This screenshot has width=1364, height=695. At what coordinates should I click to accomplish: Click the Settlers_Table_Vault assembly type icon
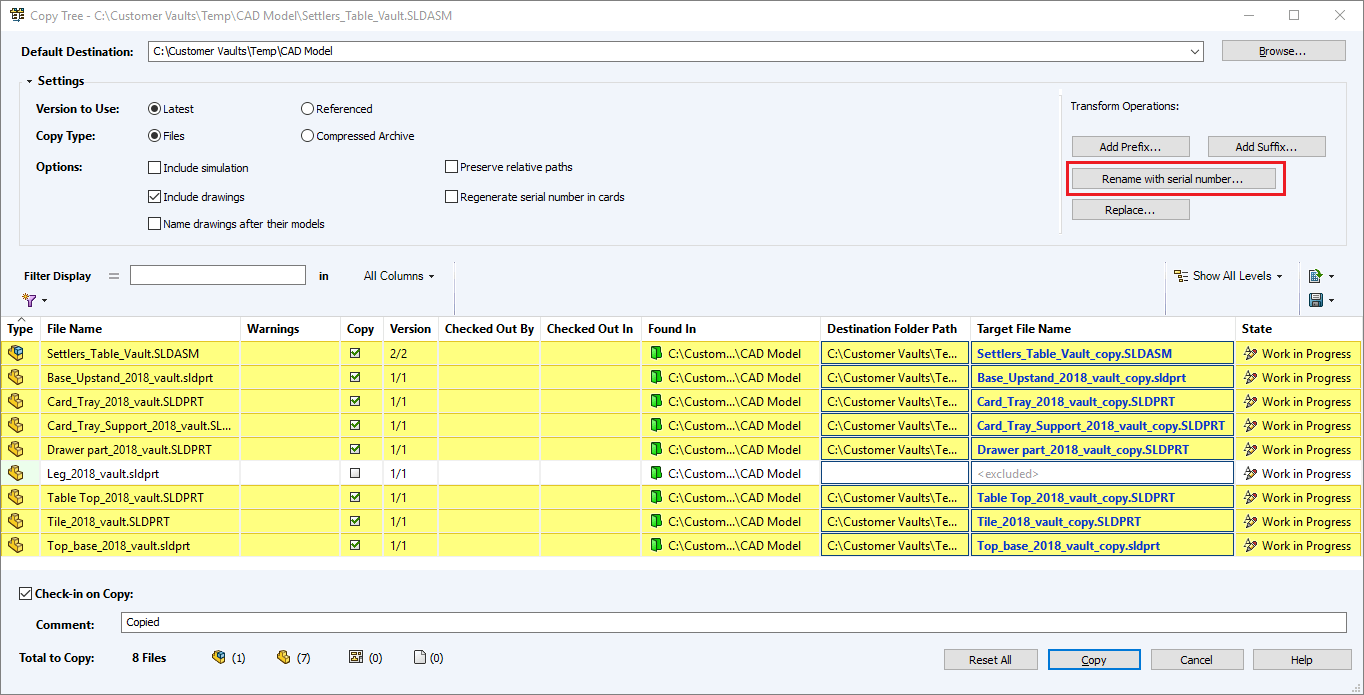[x=15, y=353]
